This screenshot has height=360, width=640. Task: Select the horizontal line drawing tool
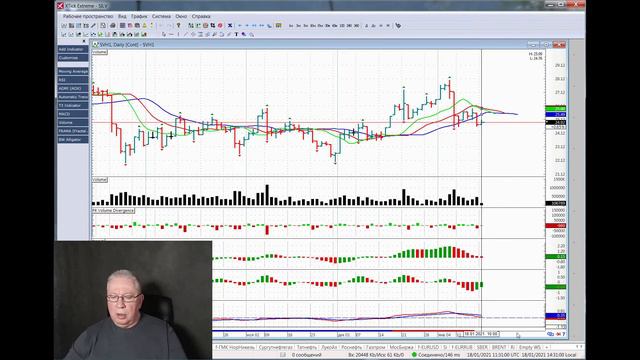point(171,35)
